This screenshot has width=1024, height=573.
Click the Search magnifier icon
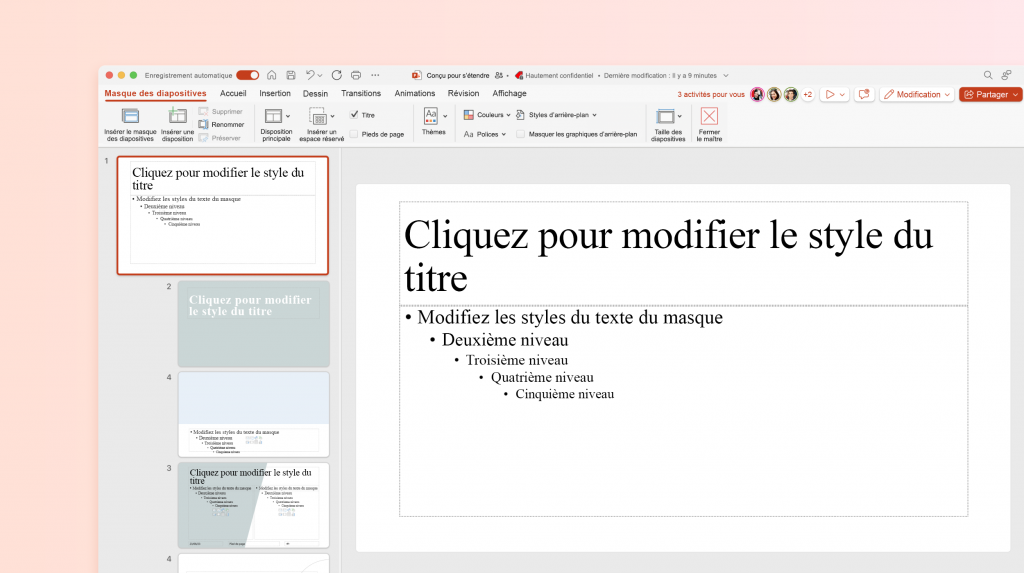(x=988, y=75)
